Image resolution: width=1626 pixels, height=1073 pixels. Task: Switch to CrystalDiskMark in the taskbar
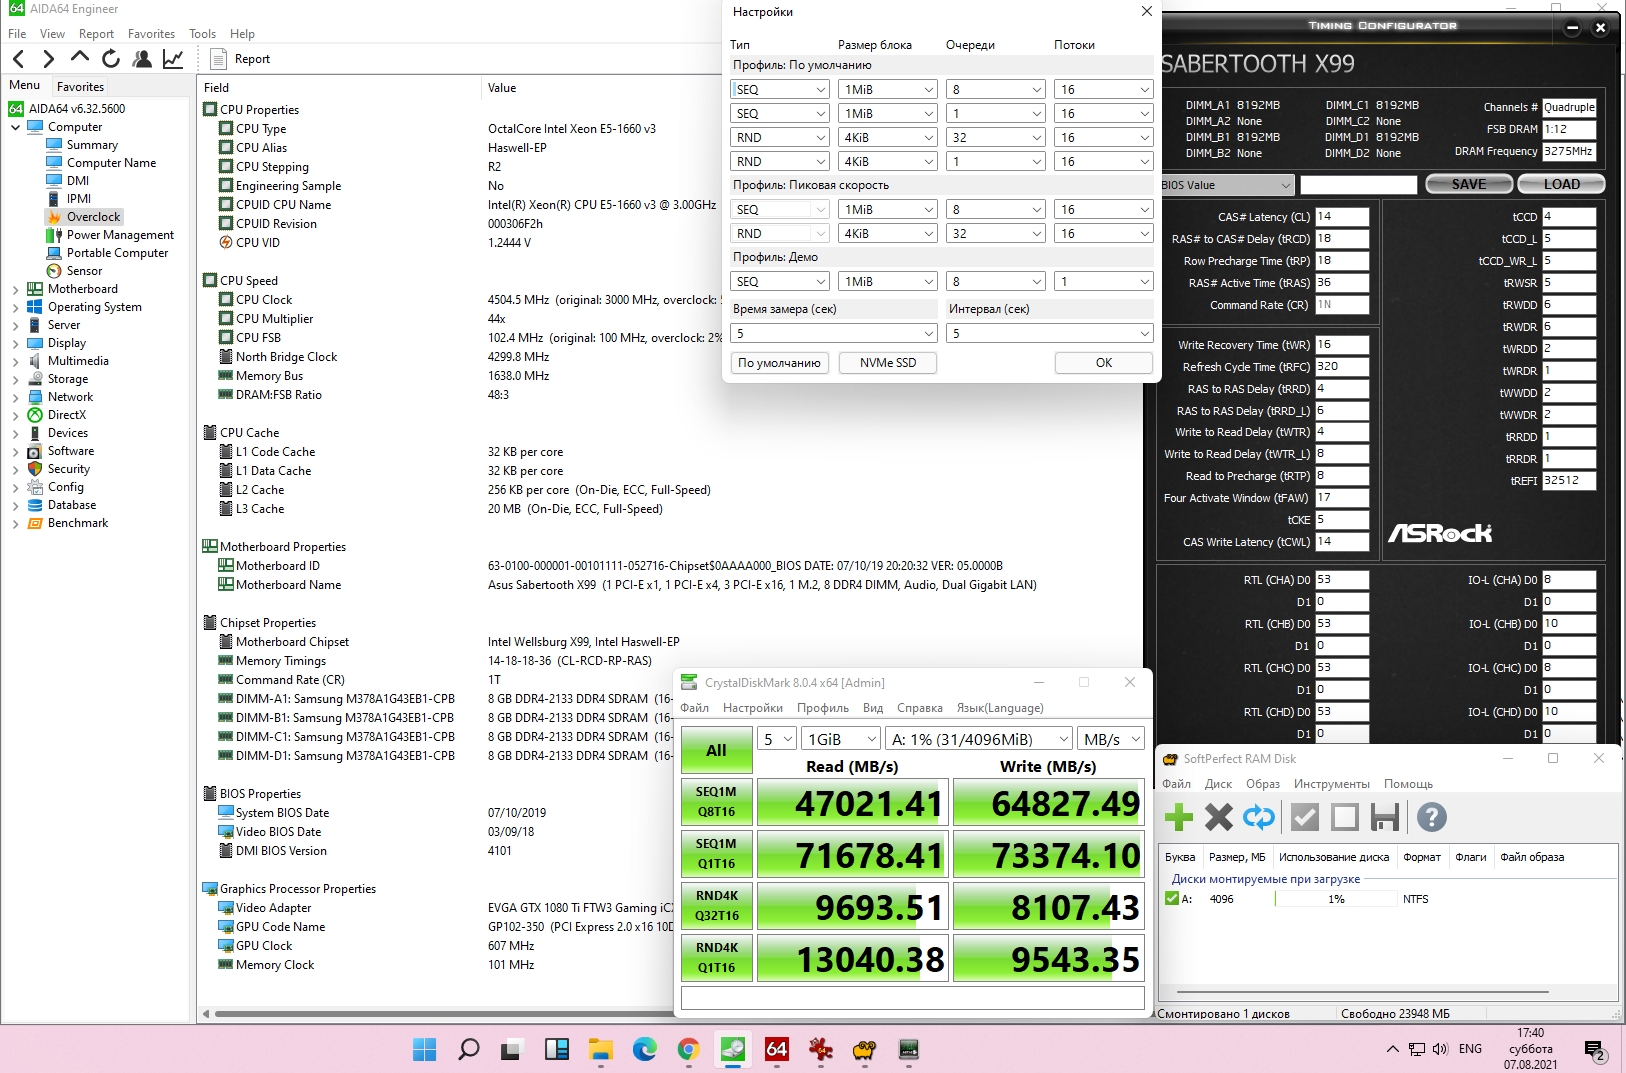[732, 1049]
